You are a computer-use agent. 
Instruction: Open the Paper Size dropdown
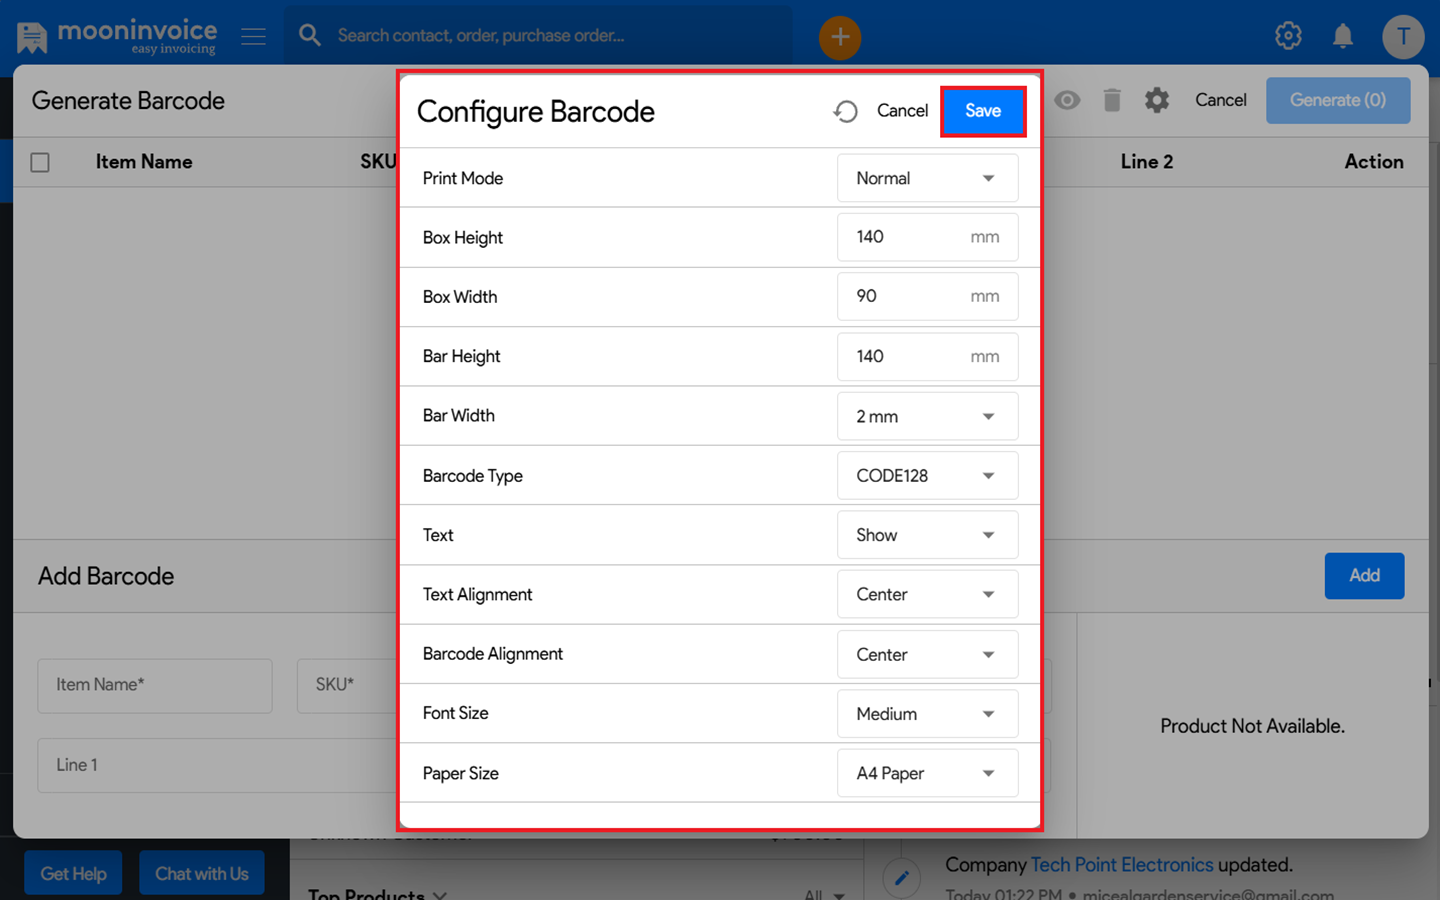[927, 773]
